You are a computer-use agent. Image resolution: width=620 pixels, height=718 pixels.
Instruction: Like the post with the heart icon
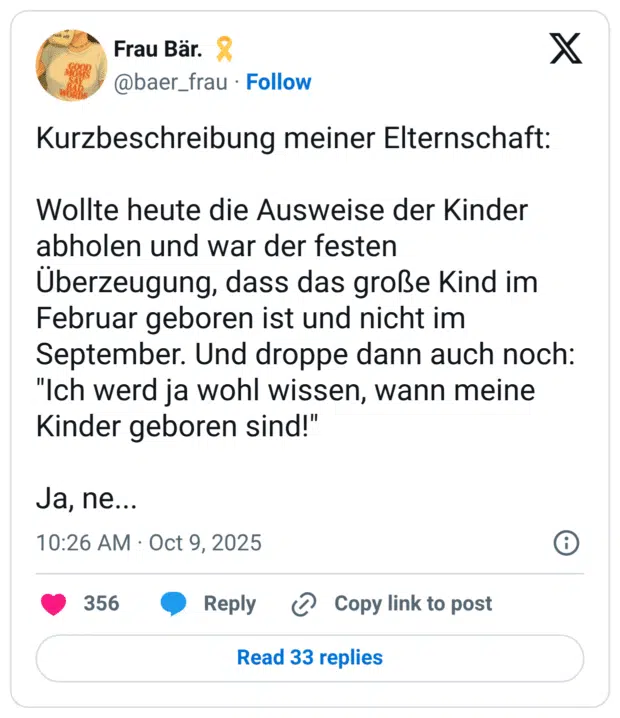pyautogui.click(x=53, y=603)
